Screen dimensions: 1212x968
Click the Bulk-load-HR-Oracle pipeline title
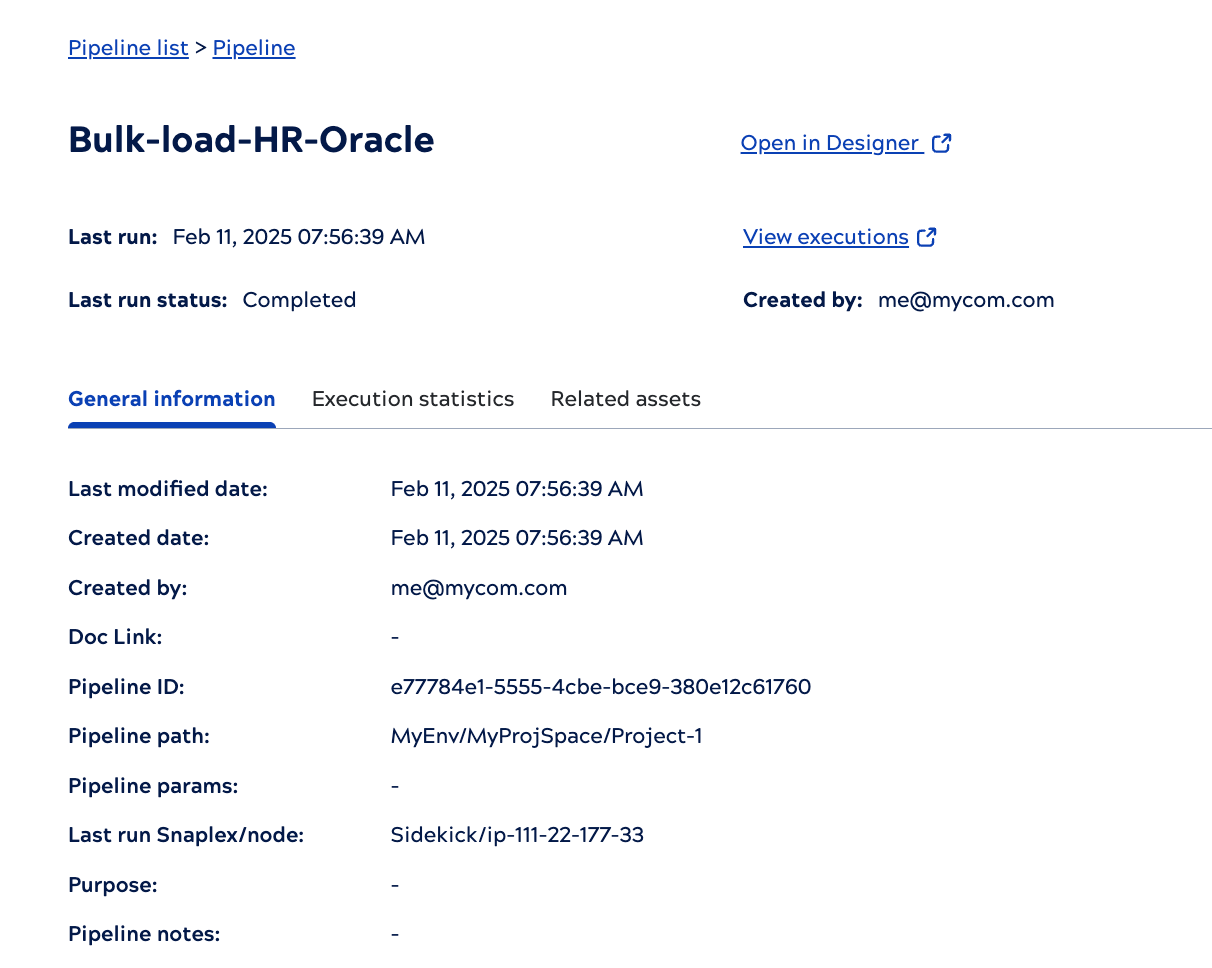tap(251, 140)
